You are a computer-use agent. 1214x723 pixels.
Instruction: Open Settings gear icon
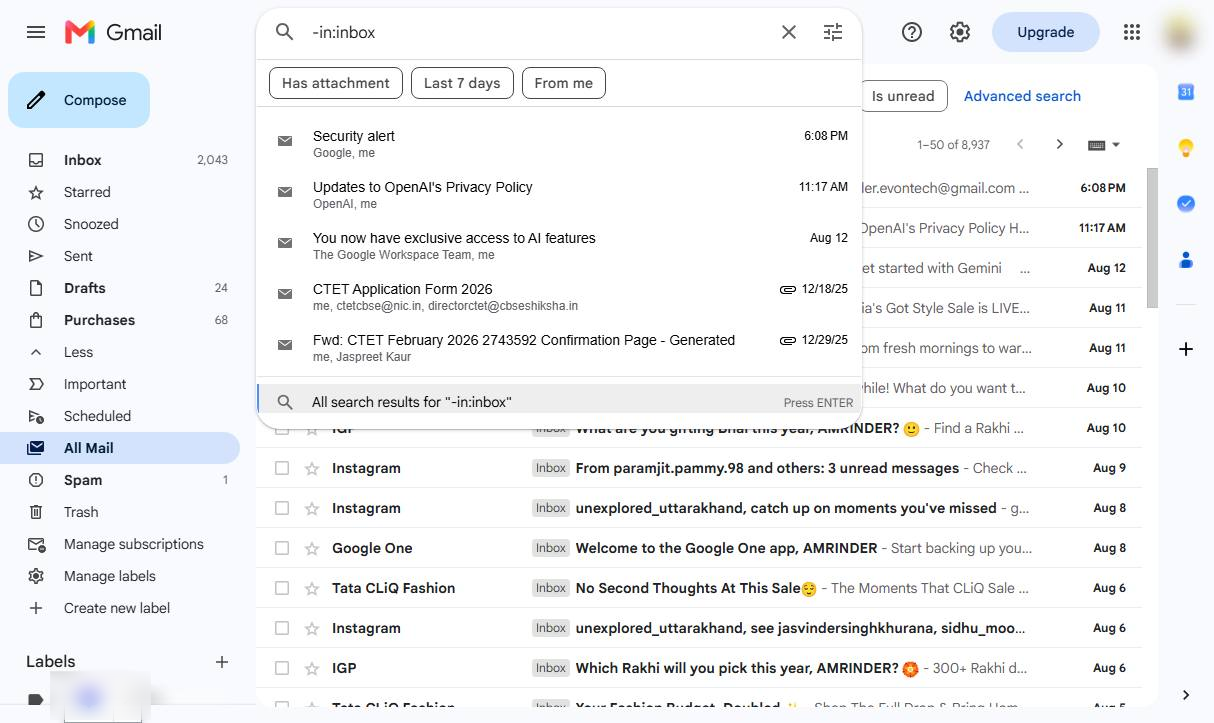(960, 32)
